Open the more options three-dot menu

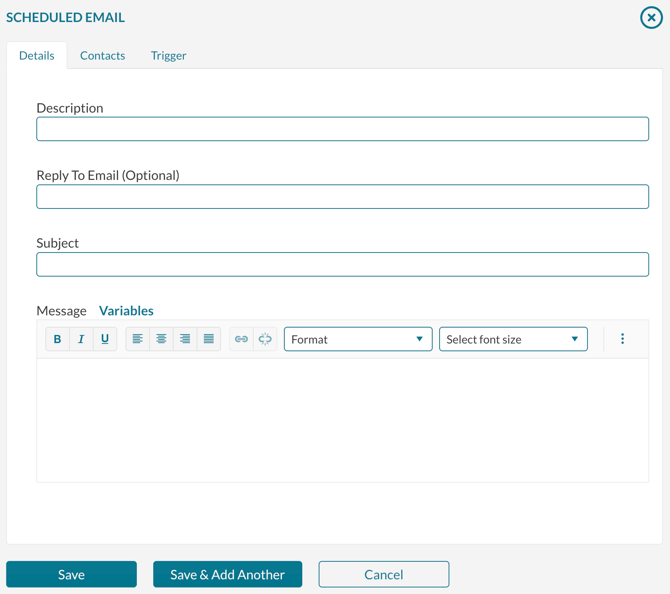point(622,339)
